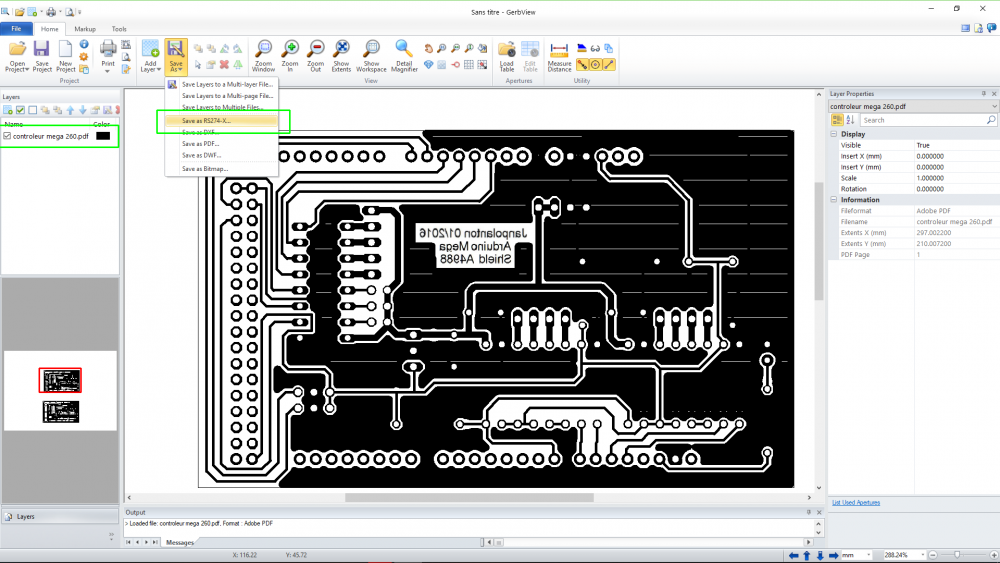Collapse the Information properties group
This screenshot has height=563, width=1000.
tap(834, 200)
